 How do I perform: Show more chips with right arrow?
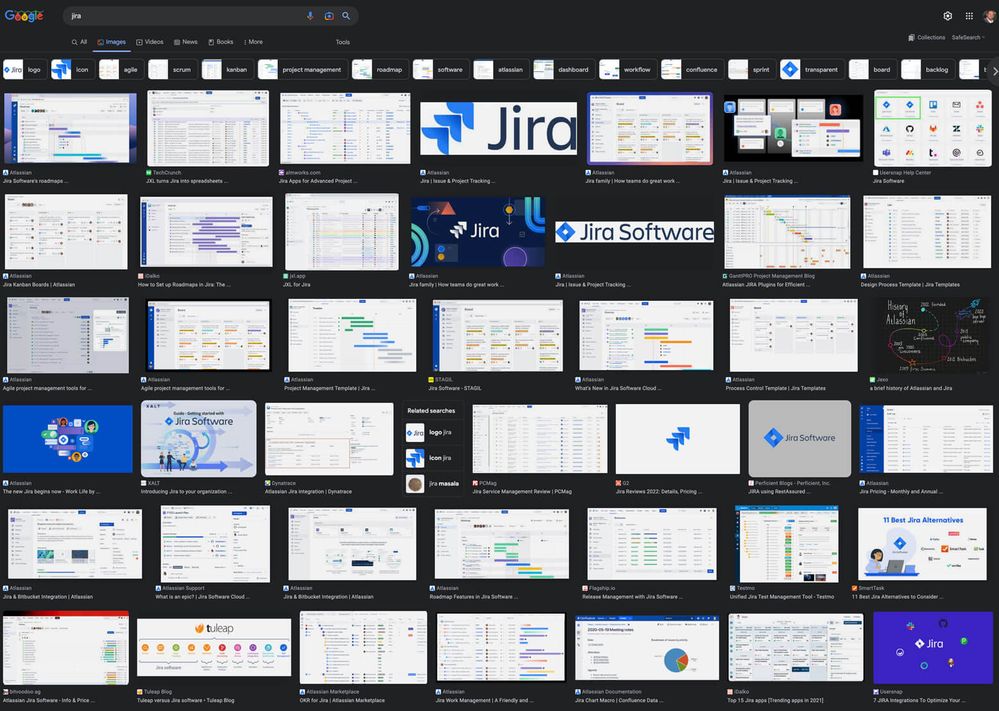pos(994,71)
